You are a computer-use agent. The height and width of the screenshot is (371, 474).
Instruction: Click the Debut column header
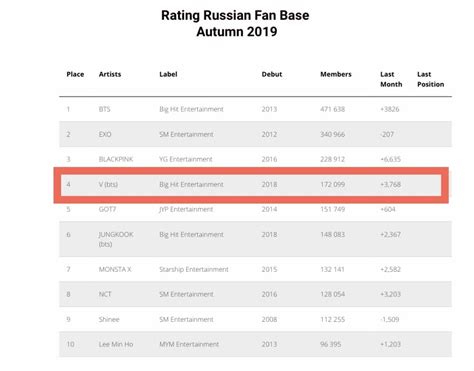coord(272,74)
